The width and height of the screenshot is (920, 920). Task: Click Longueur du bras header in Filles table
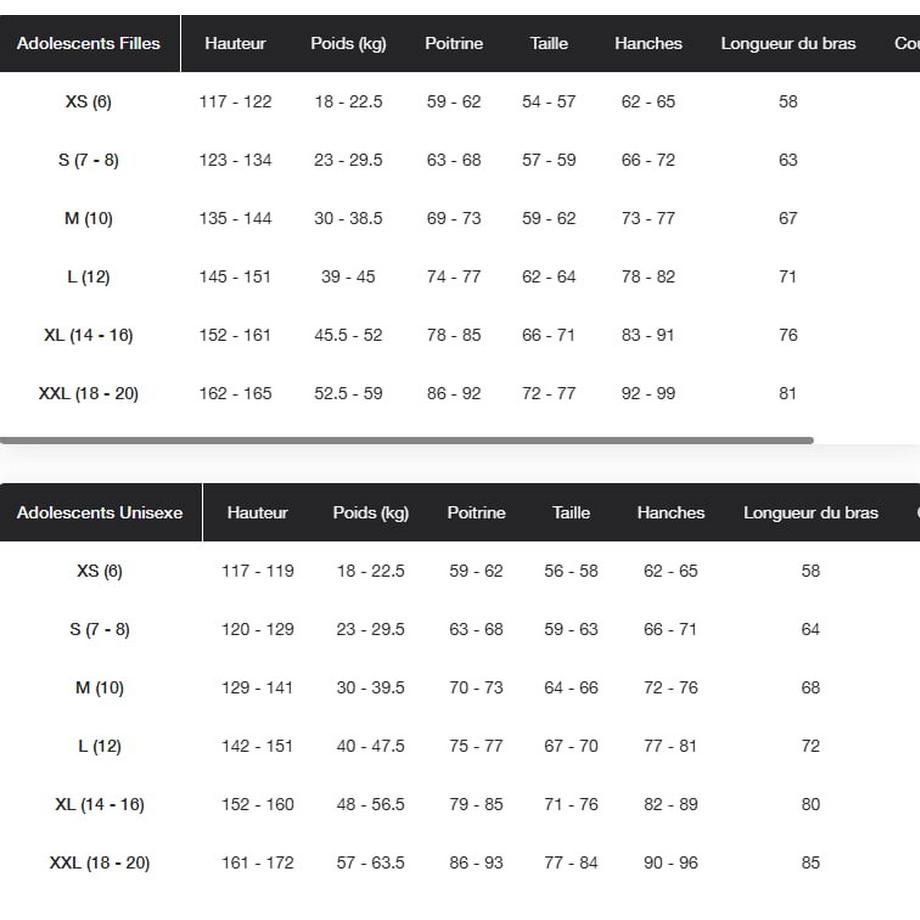point(788,43)
